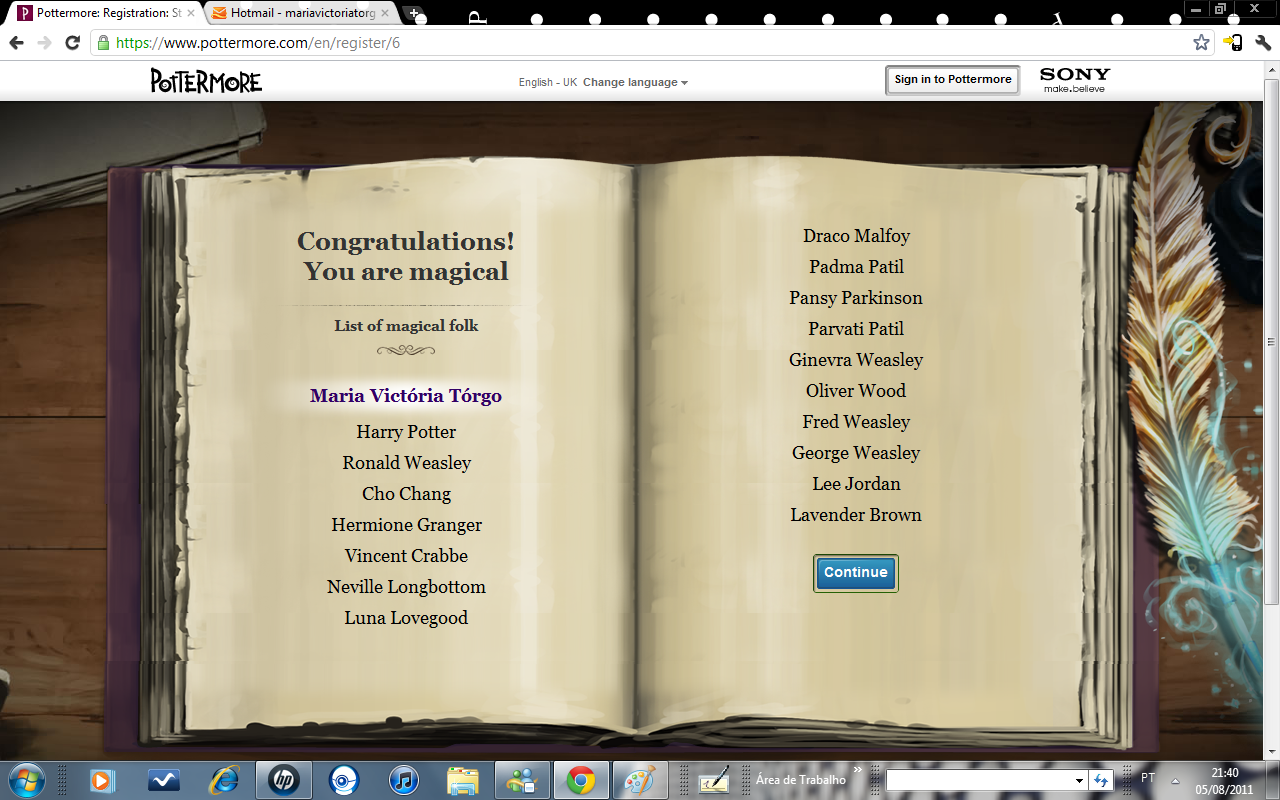
Task: Bookmark this page with the star icon
Action: [1202, 43]
